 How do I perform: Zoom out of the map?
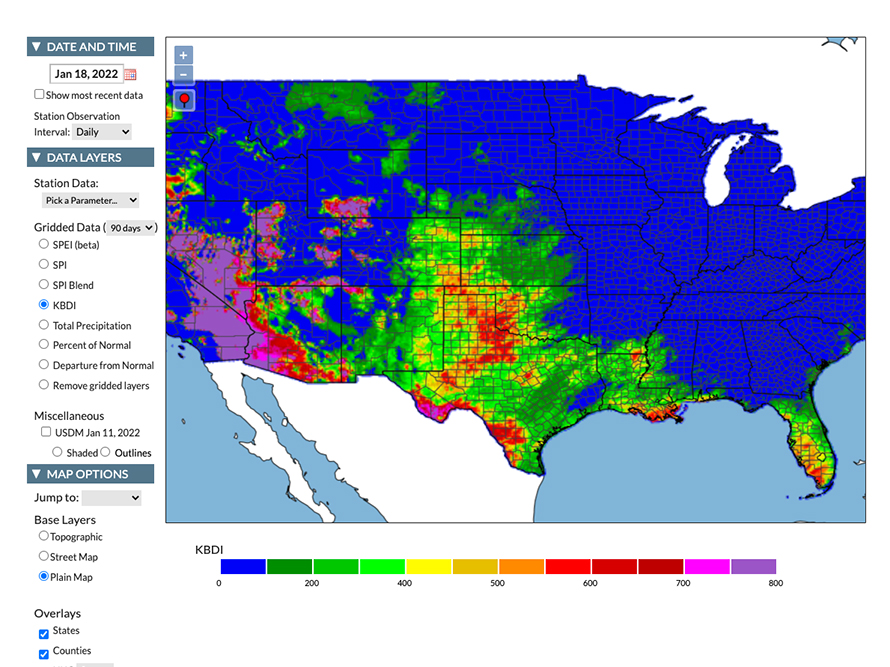[183, 74]
